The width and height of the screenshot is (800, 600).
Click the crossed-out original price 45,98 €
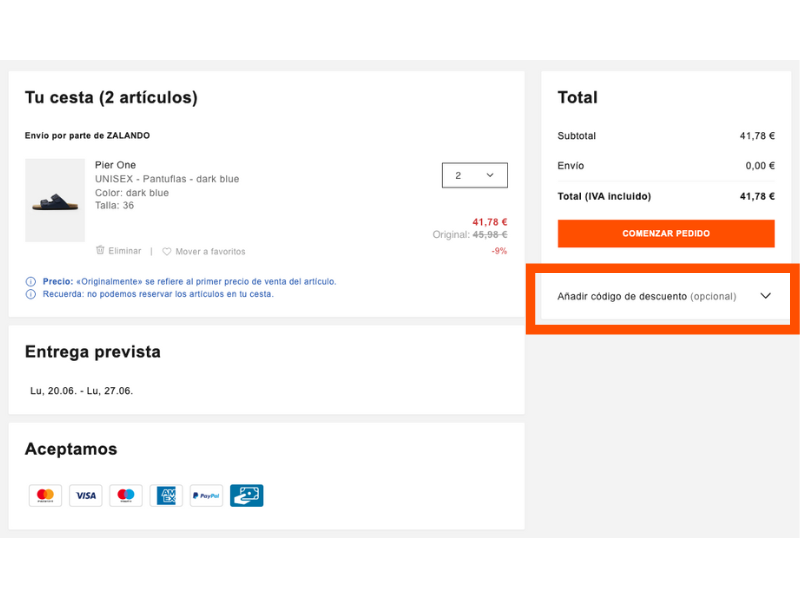click(x=491, y=234)
